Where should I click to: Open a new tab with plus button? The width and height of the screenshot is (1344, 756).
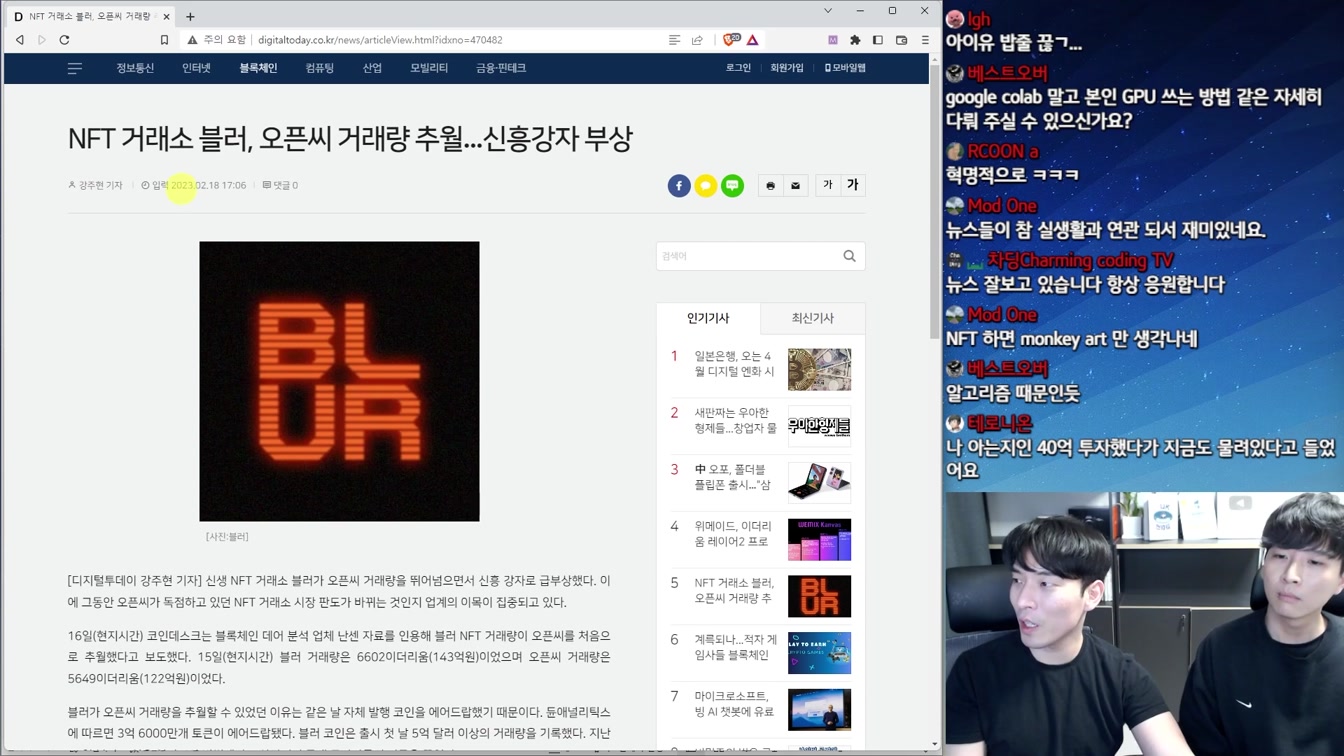pyautogui.click(x=190, y=16)
